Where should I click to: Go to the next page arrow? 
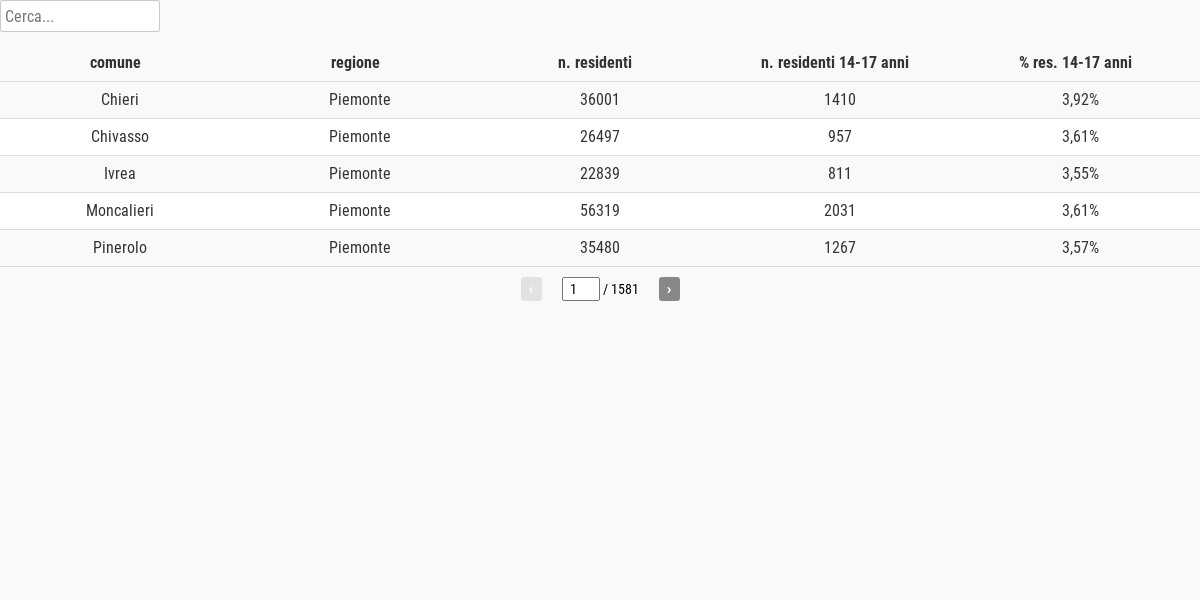669,289
